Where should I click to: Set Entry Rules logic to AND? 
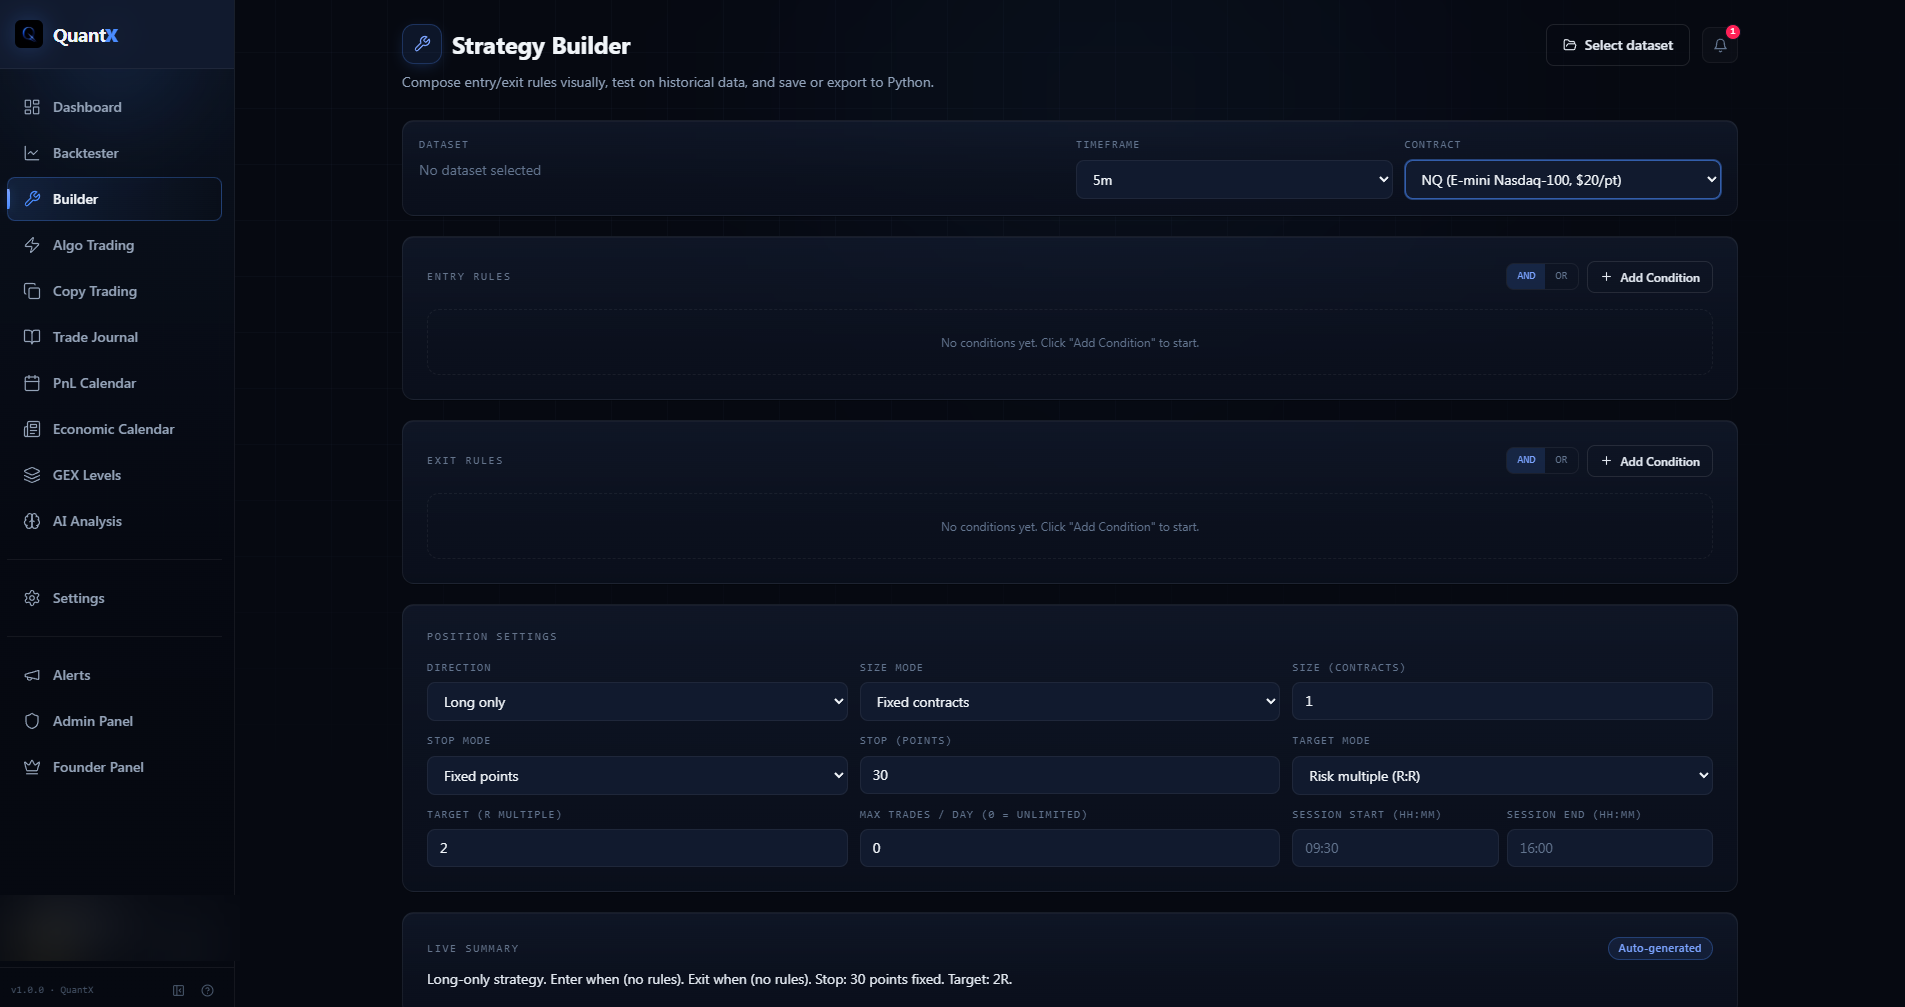pos(1526,276)
